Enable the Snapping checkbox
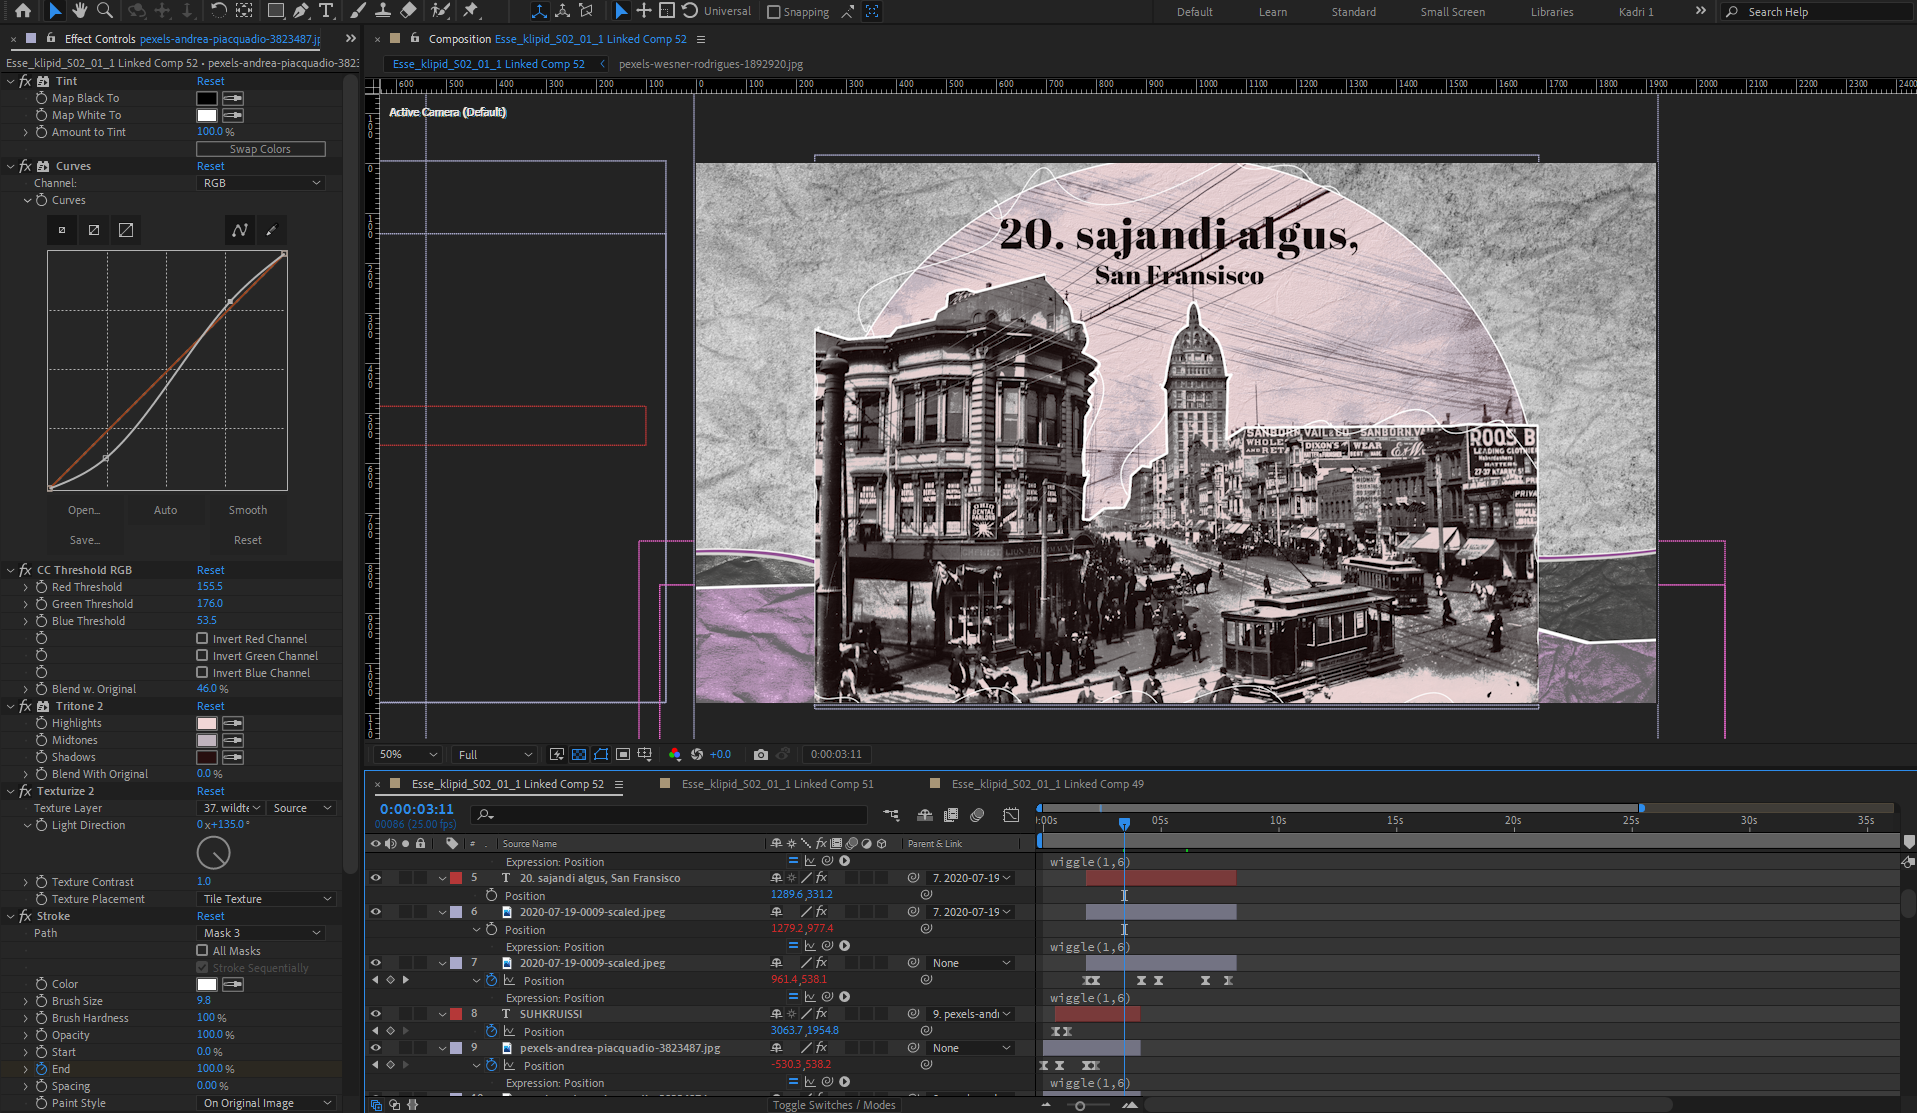This screenshot has width=1917, height=1113. [773, 12]
